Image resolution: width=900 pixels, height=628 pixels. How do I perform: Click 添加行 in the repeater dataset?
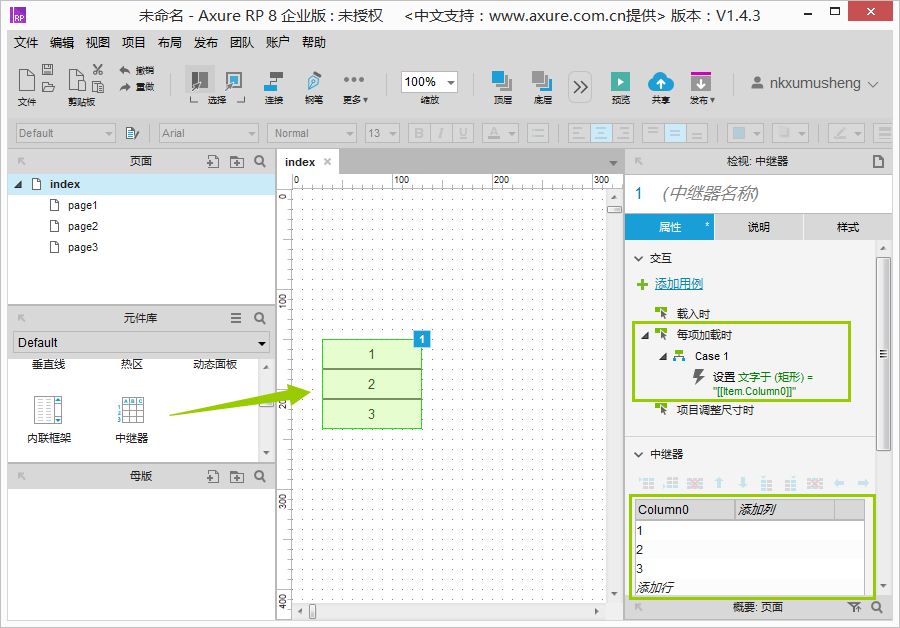coord(654,587)
